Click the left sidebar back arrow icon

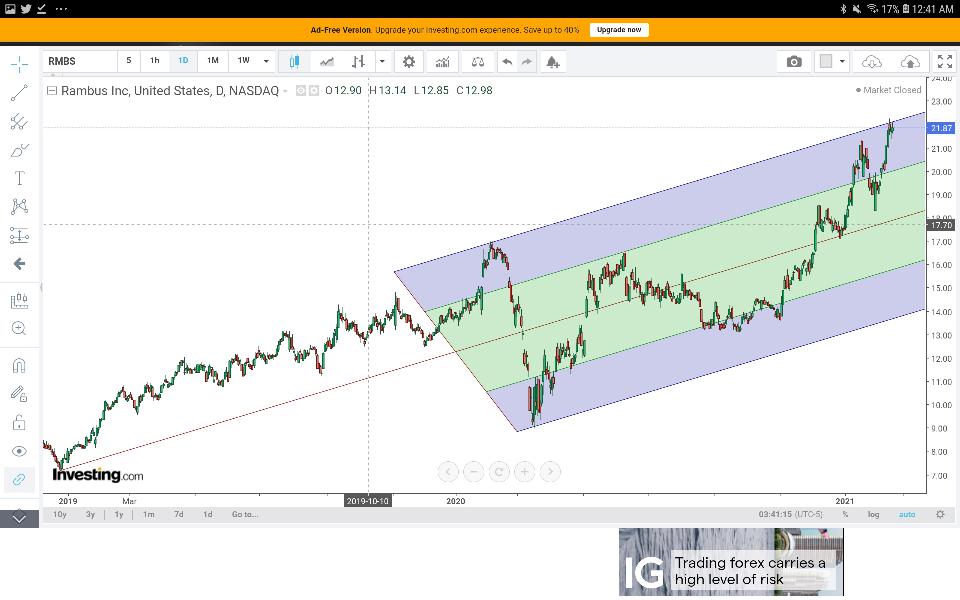click(x=19, y=264)
